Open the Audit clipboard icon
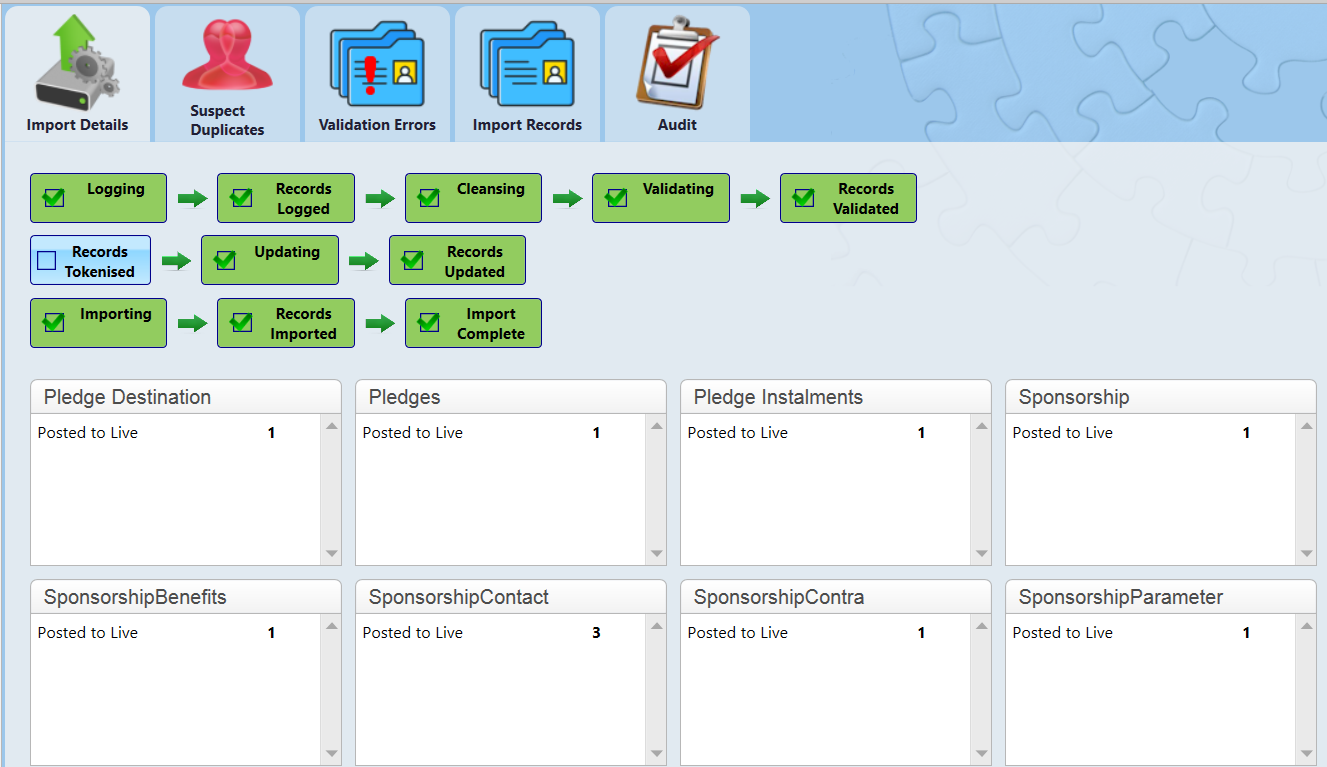 pos(677,62)
